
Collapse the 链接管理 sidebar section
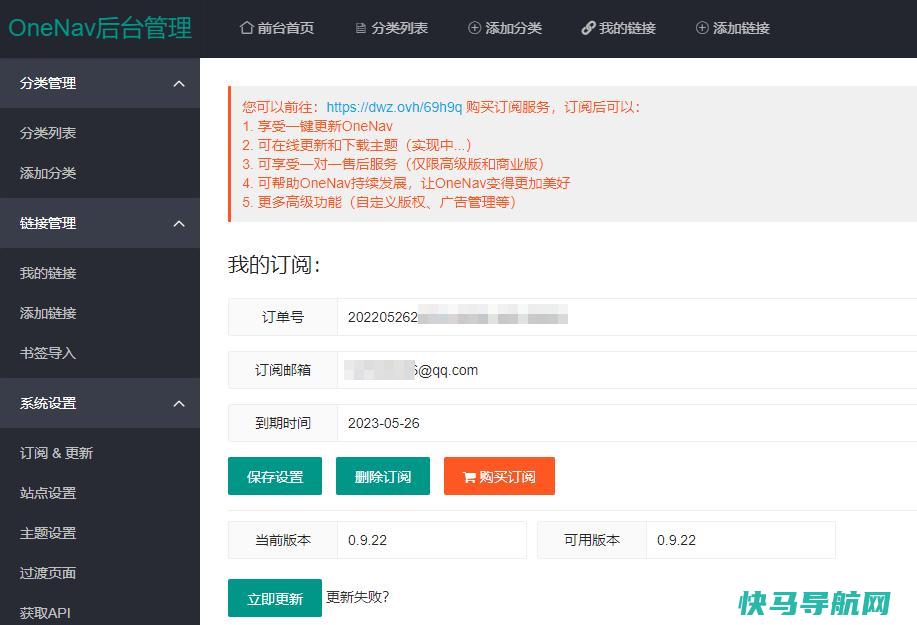179,223
